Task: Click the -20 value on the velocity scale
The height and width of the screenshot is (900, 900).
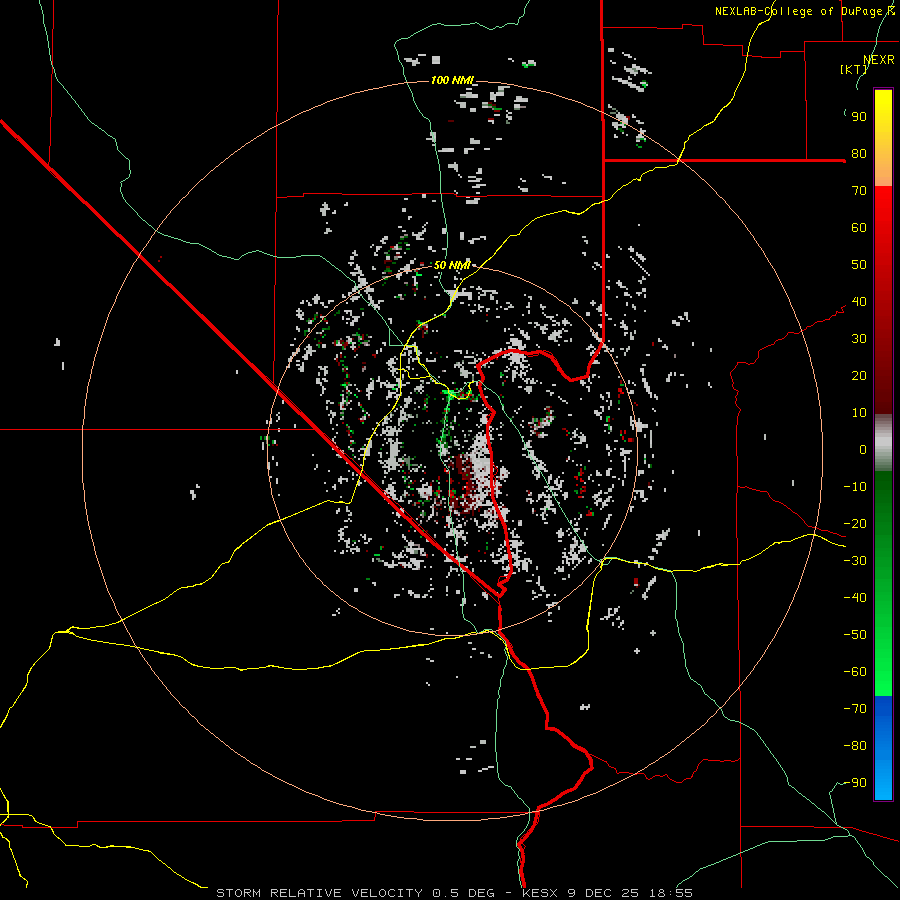Action: 855,524
